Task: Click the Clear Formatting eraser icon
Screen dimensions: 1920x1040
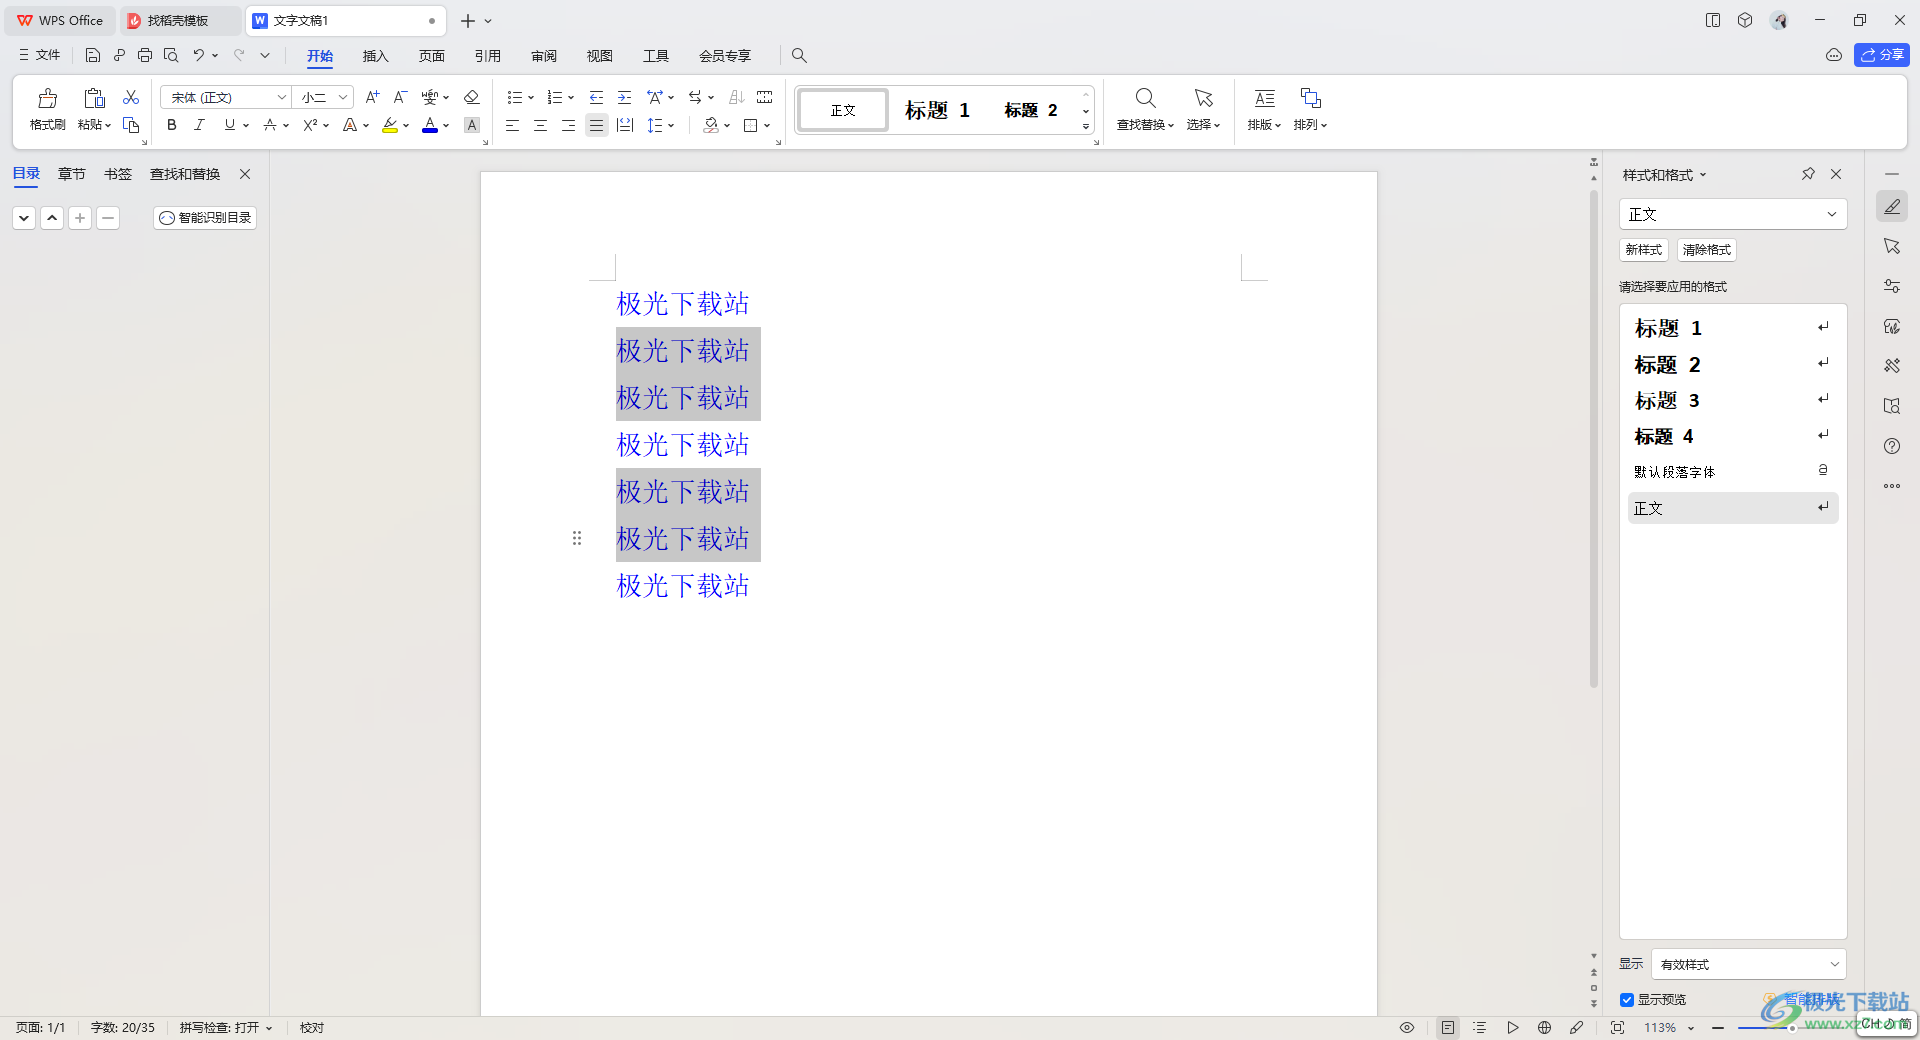Action: 472,97
